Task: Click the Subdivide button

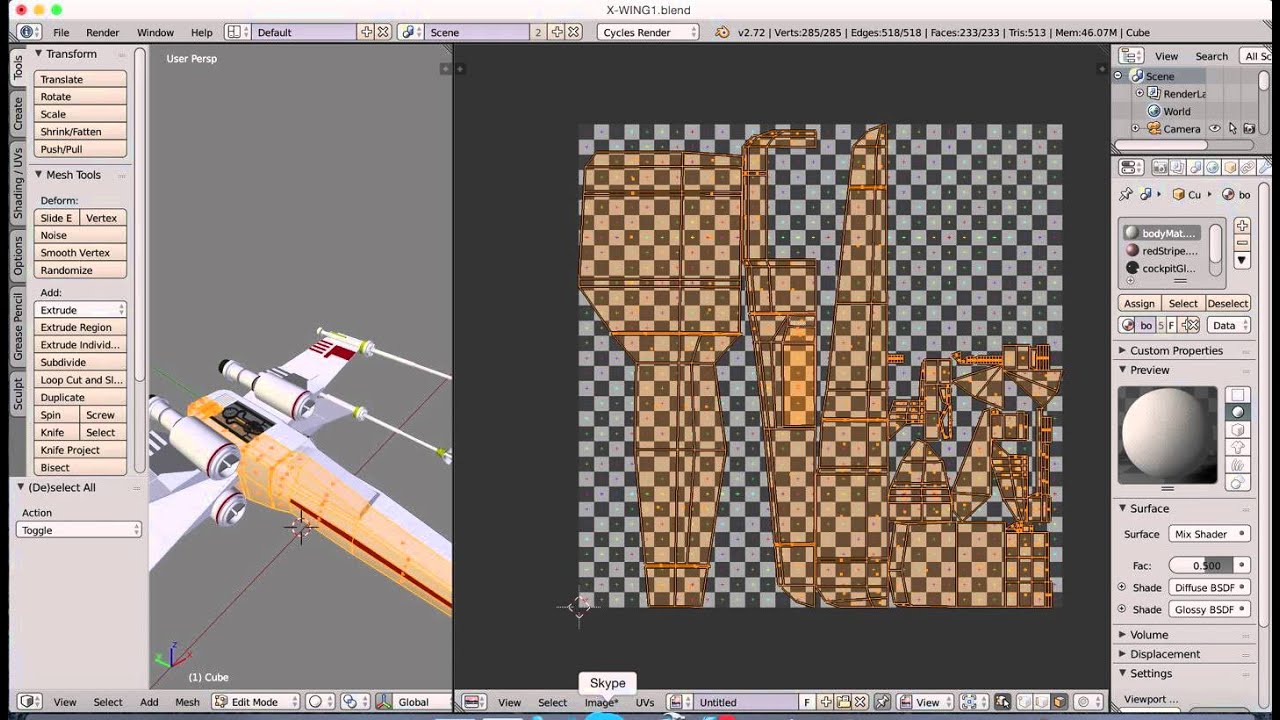Action: click(x=80, y=362)
